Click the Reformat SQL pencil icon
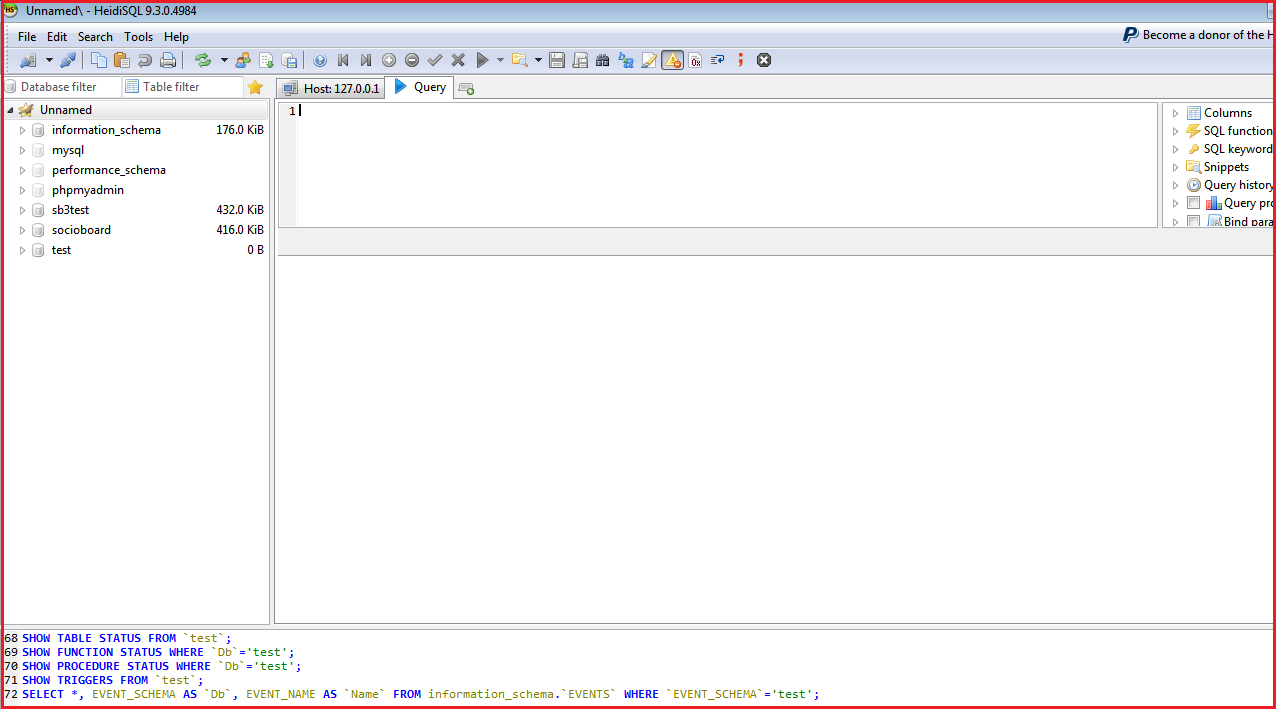Screen dimensions: 1276x709 (649, 60)
